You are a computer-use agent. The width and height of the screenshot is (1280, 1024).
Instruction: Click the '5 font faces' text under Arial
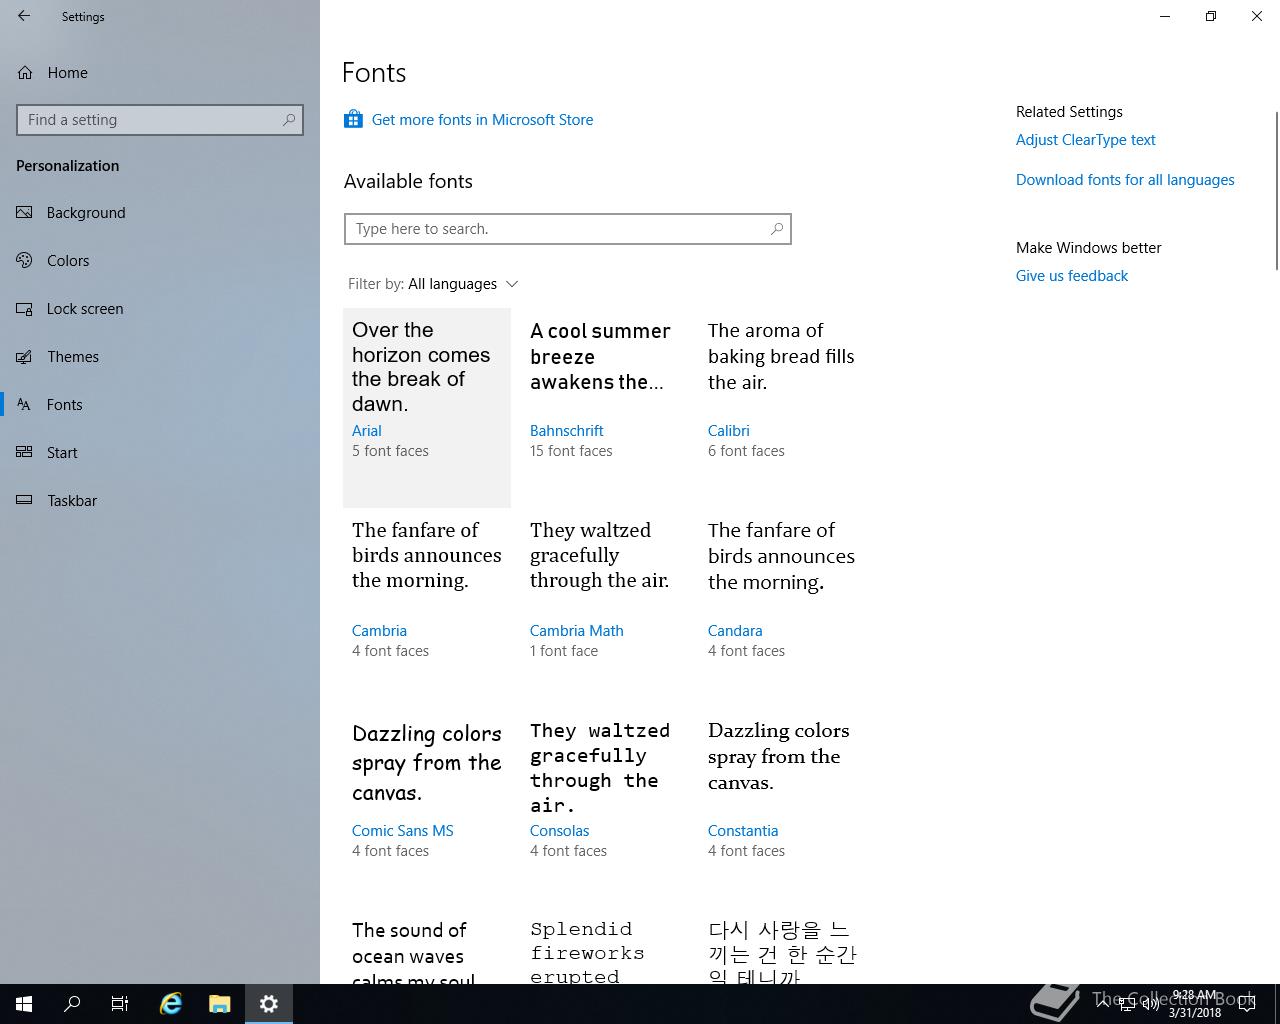point(390,451)
